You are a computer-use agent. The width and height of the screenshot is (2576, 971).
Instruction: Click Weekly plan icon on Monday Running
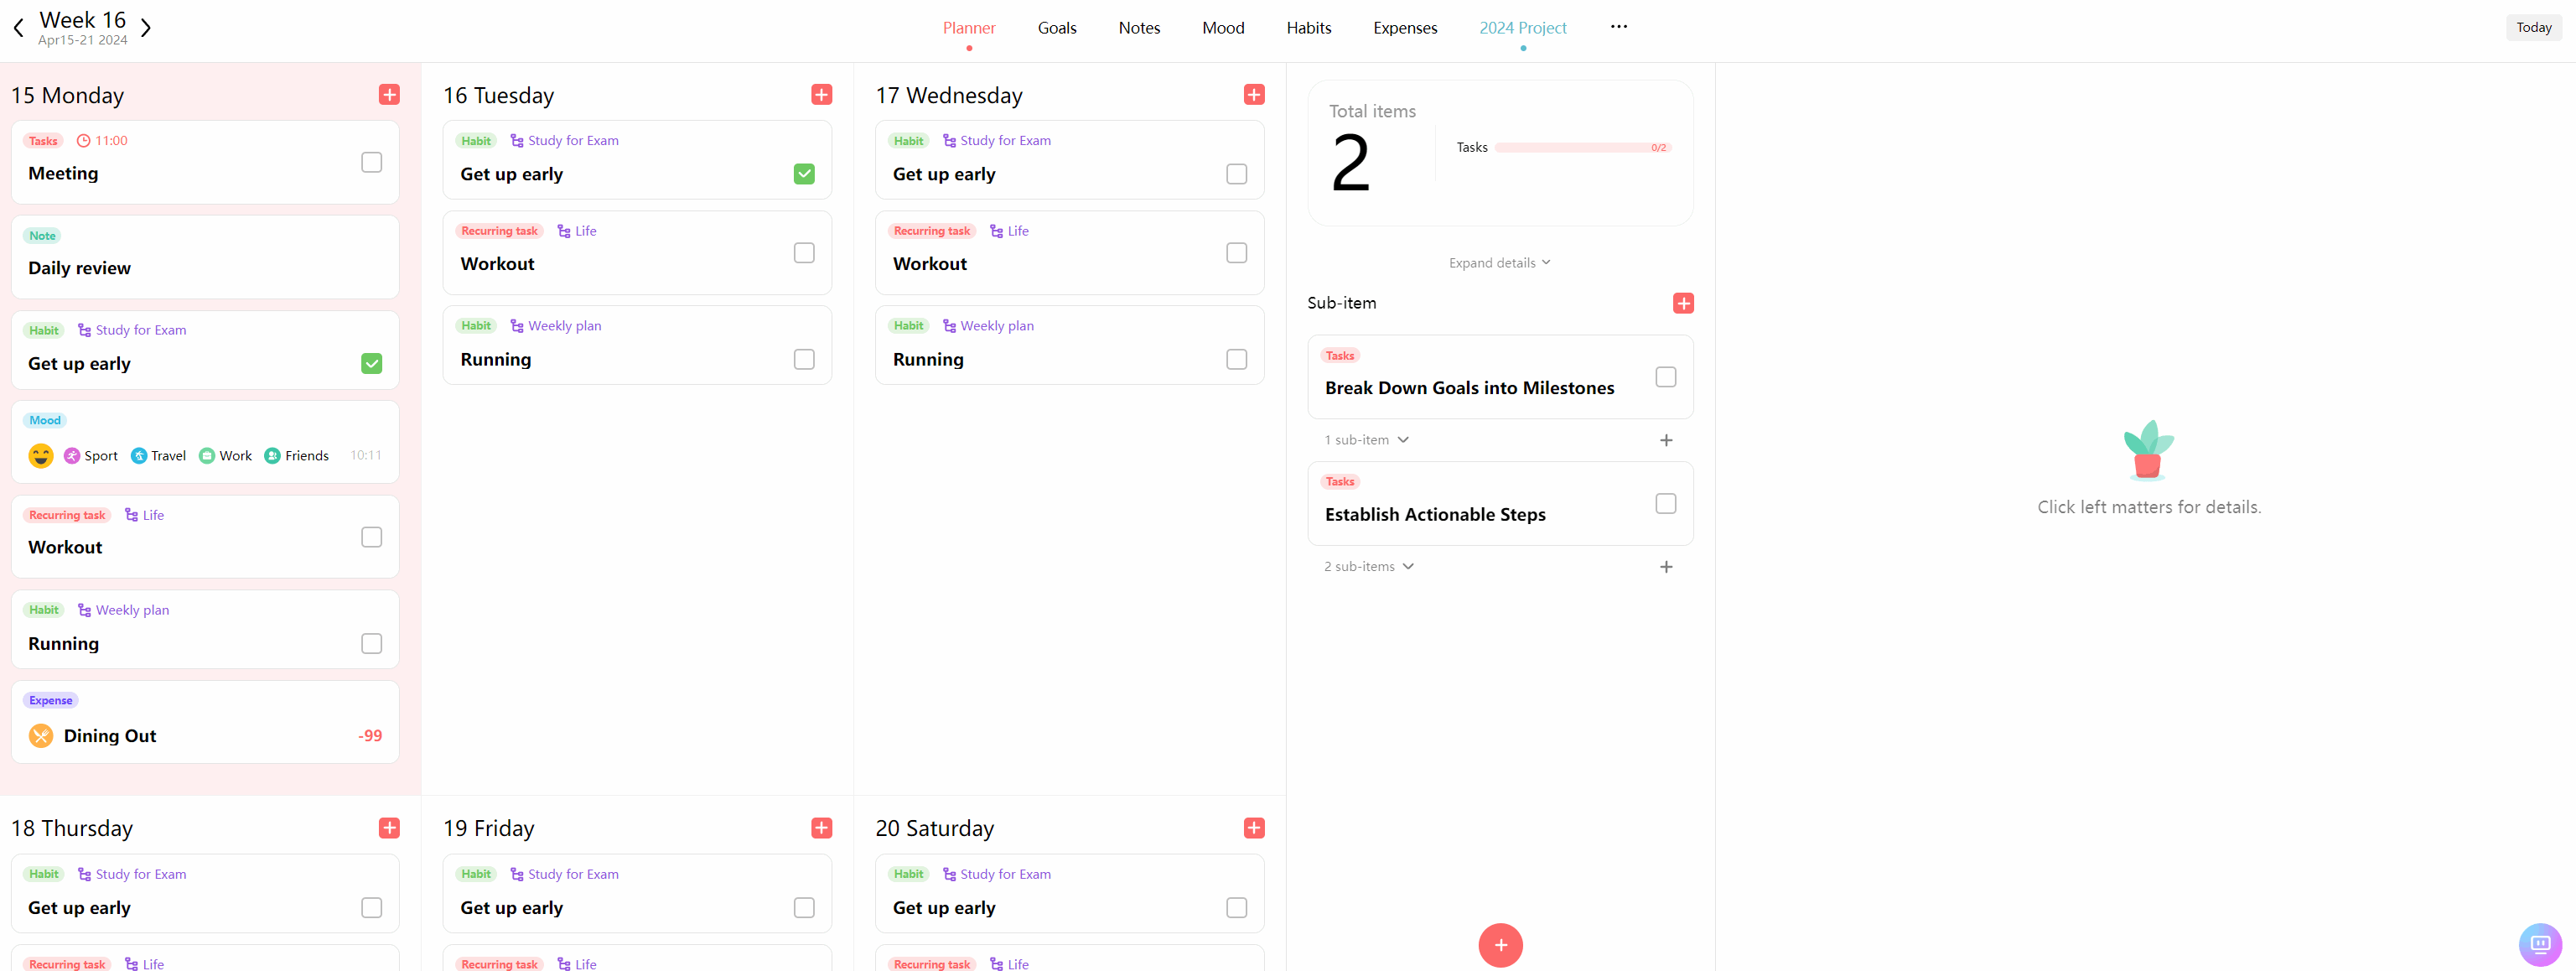click(x=84, y=610)
